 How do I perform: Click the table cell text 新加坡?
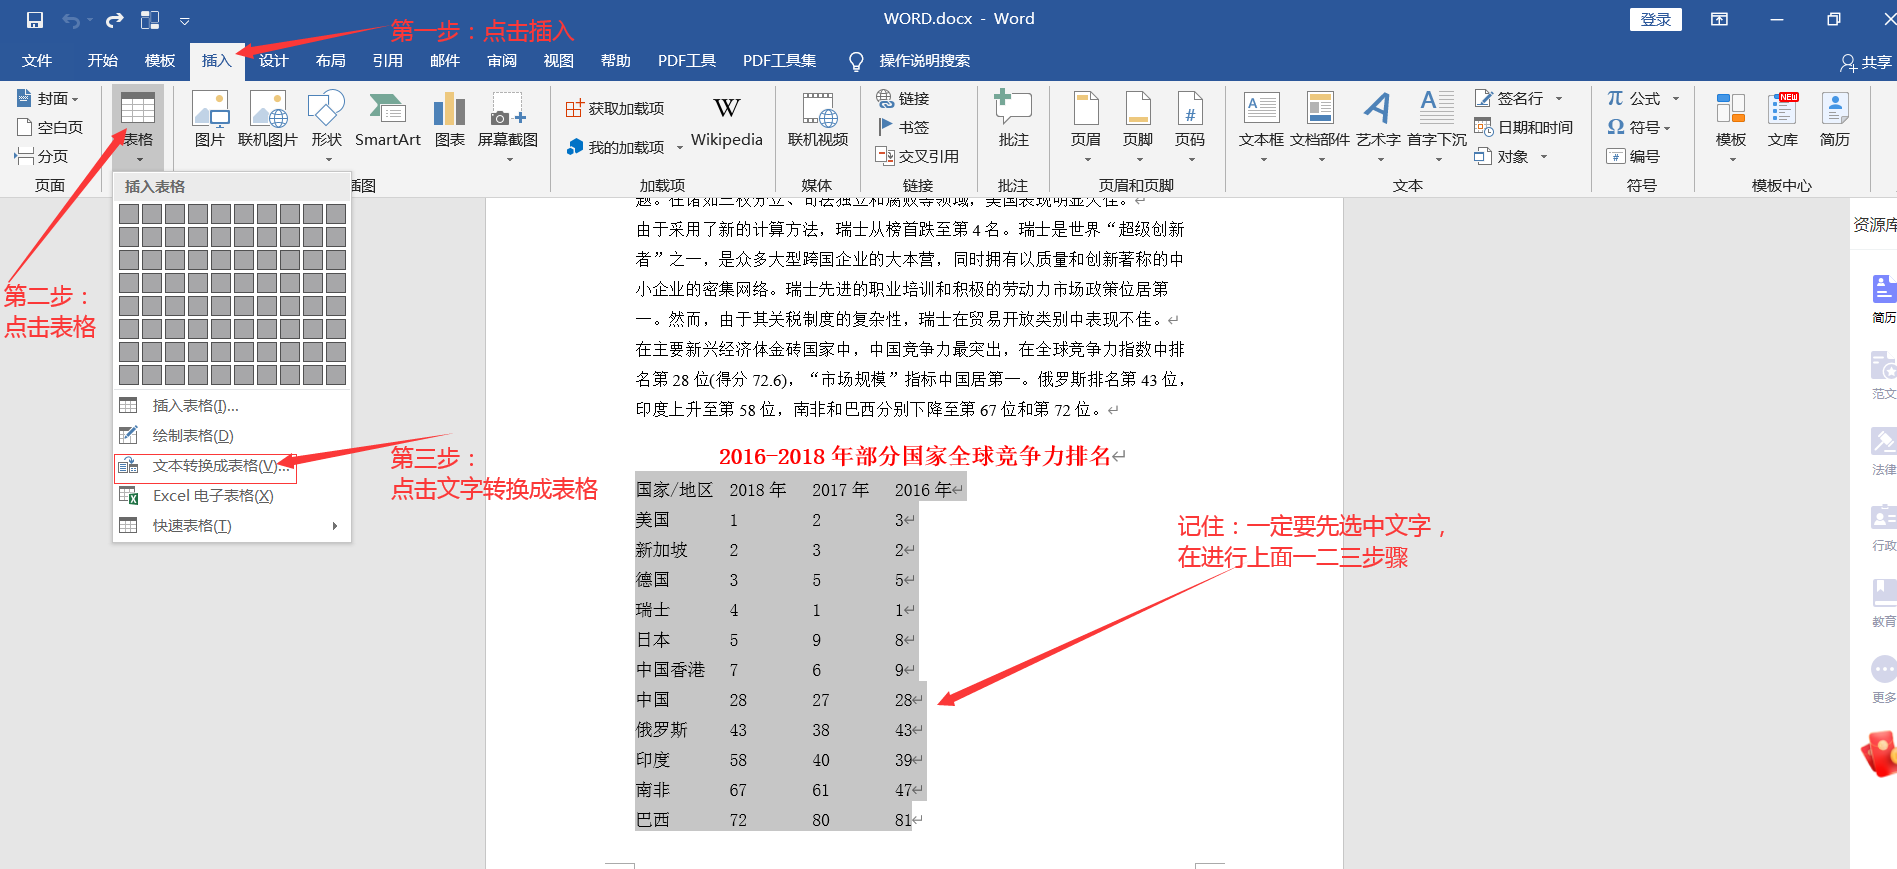(662, 550)
